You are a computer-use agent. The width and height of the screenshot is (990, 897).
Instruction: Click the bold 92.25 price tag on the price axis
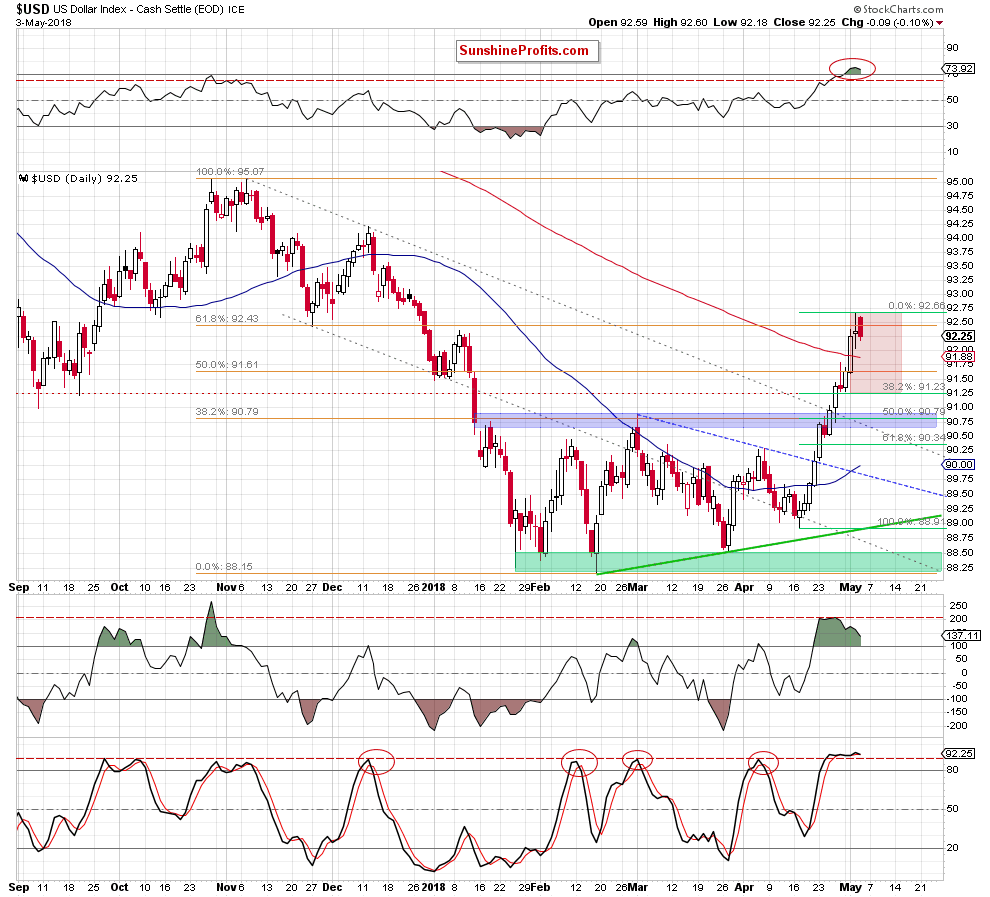pyautogui.click(x=959, y=336)
